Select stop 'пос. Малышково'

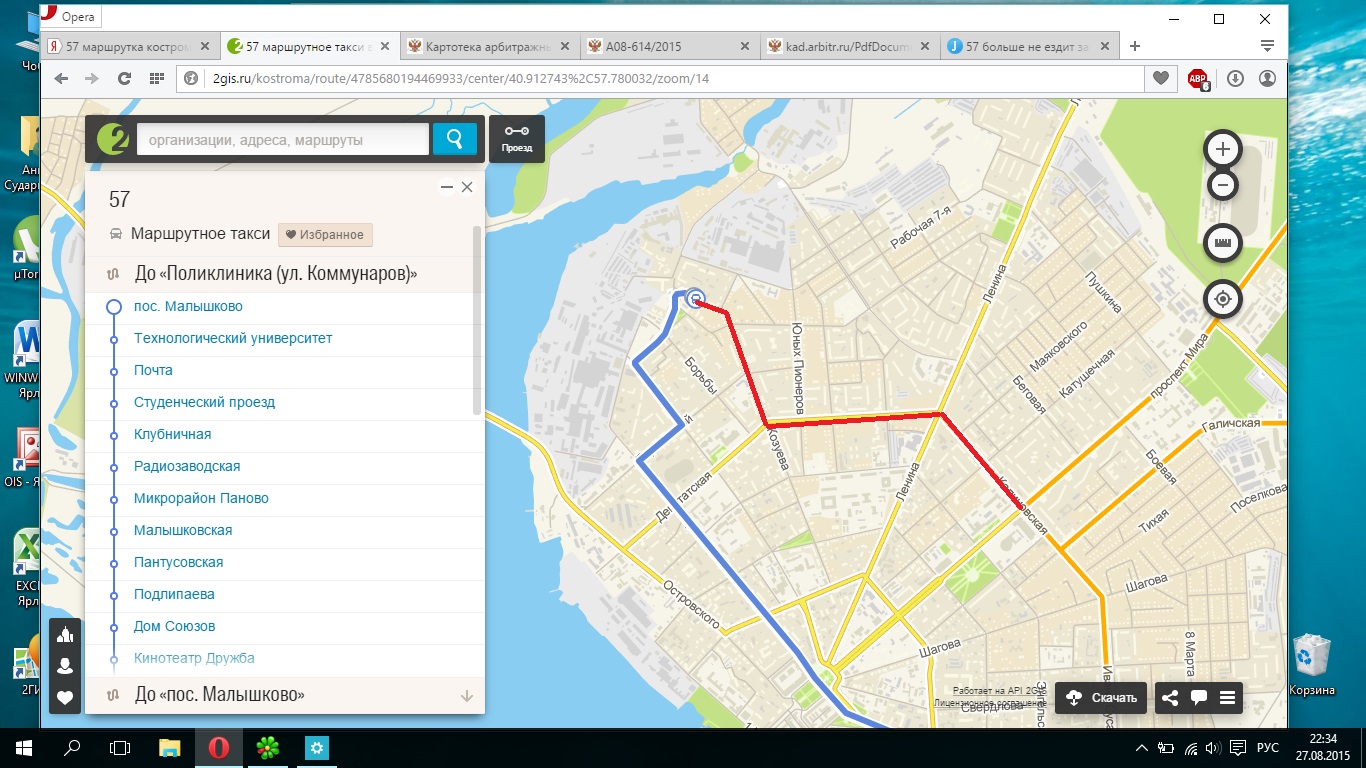(x=188, y=306)
